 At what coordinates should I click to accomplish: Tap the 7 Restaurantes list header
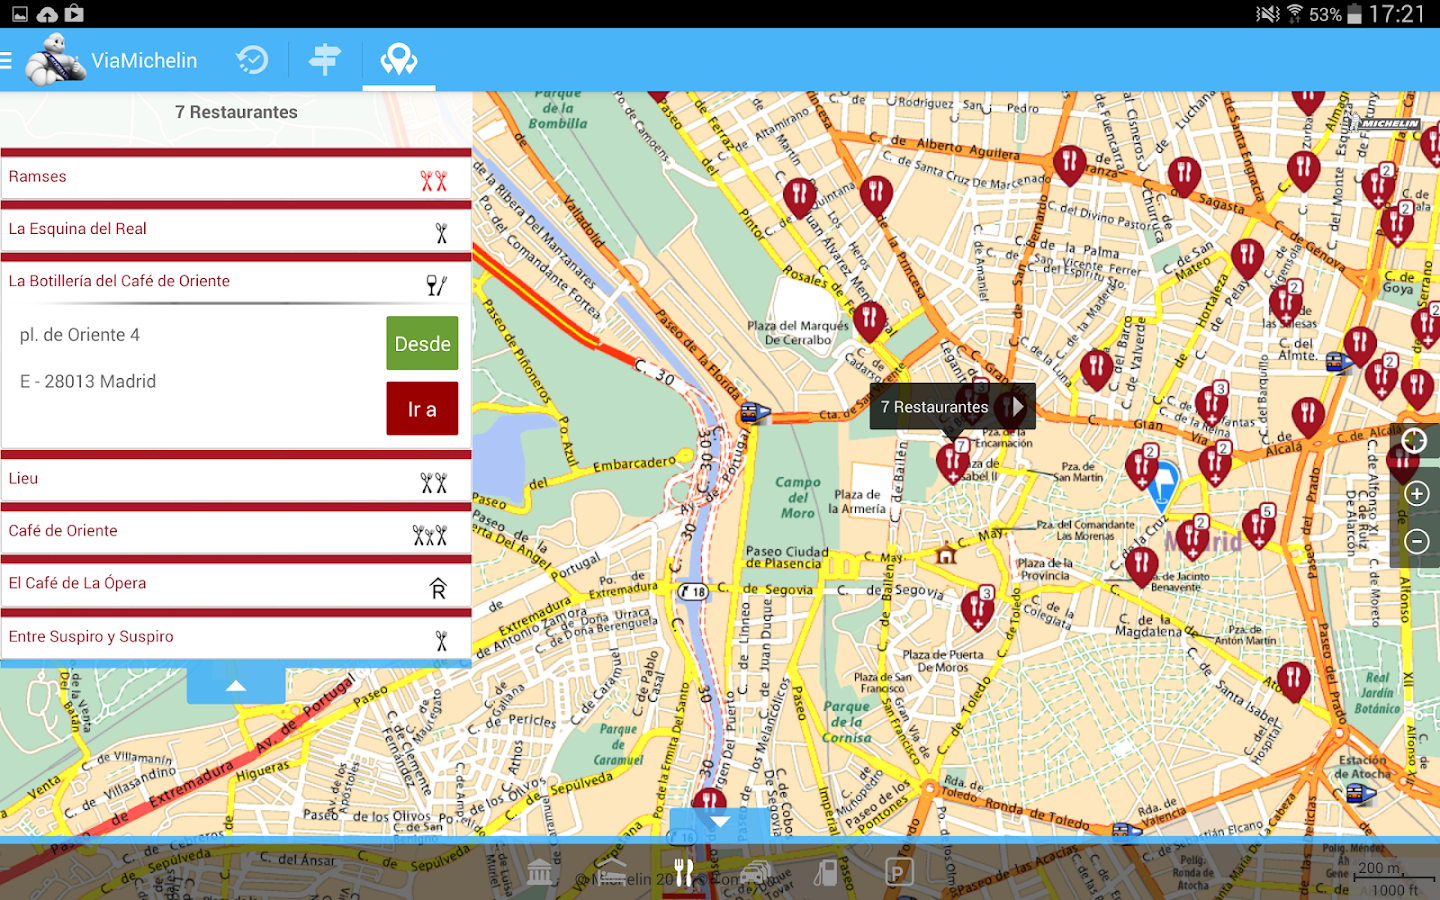236,112
